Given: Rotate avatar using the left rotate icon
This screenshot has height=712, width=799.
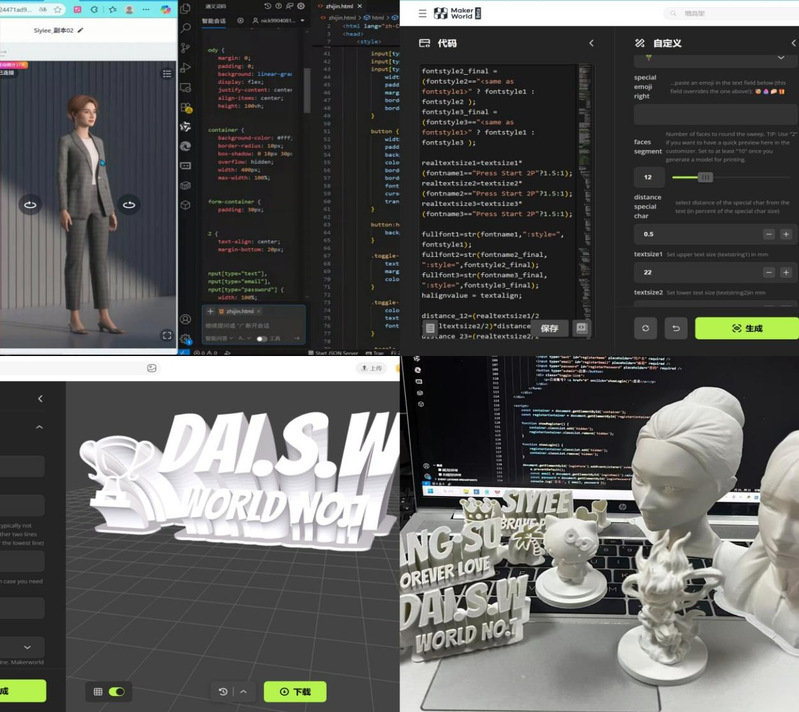Looking at the screenshot, I should 30,205.
